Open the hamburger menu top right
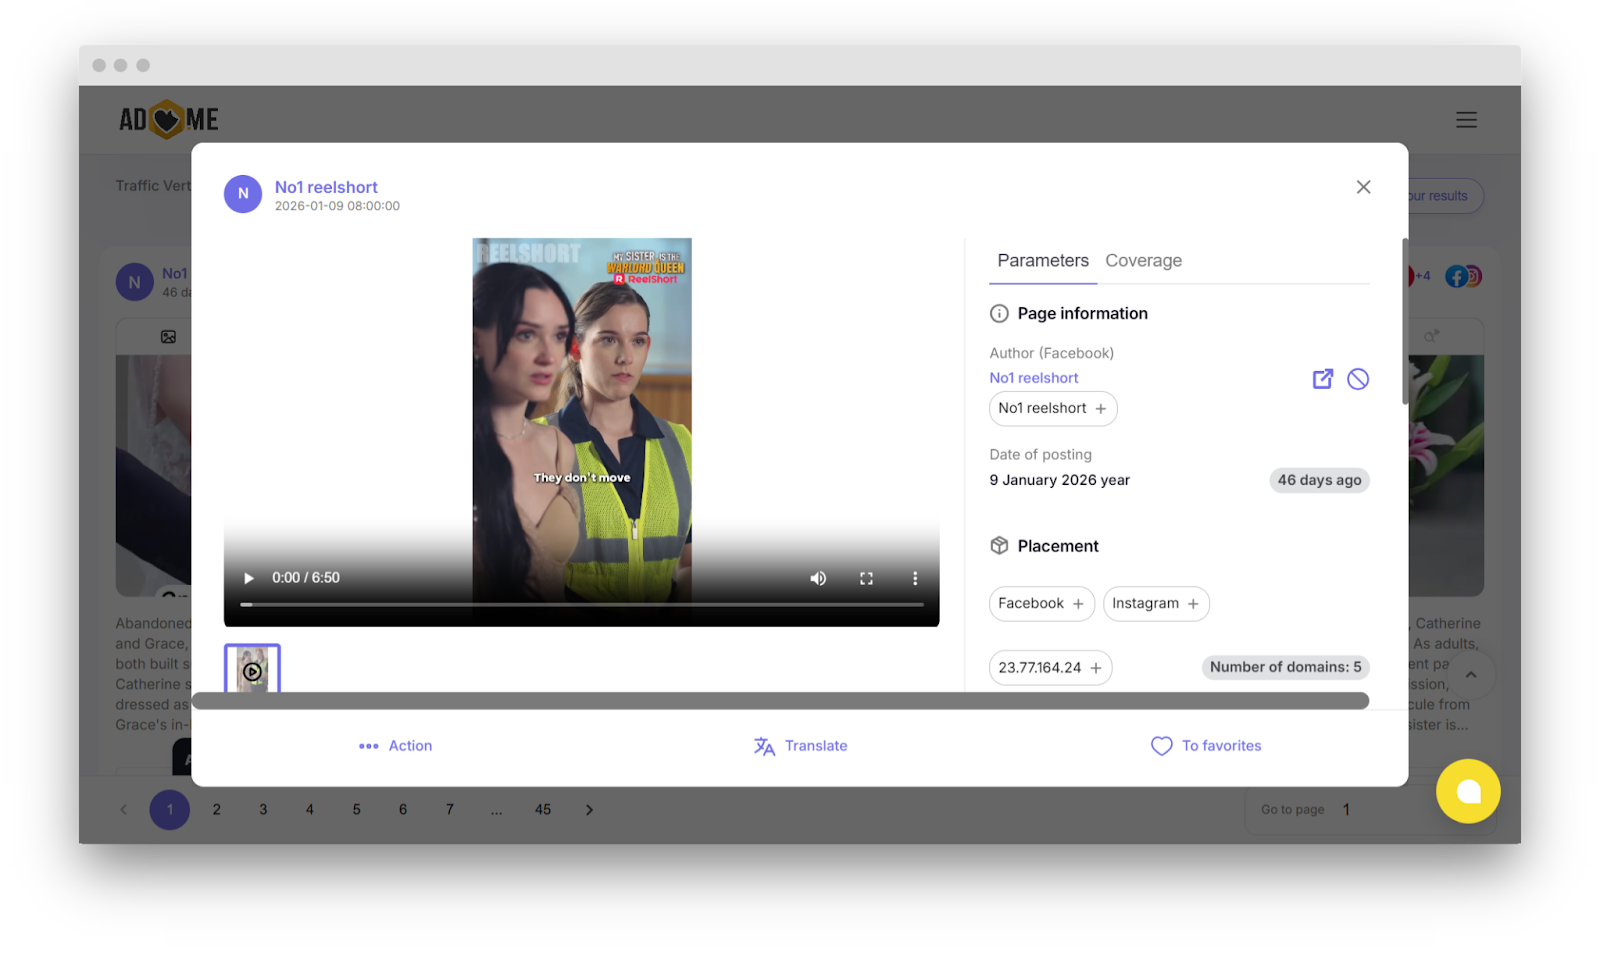This screenshot has width=1600, height=956. coord(1465,119)
